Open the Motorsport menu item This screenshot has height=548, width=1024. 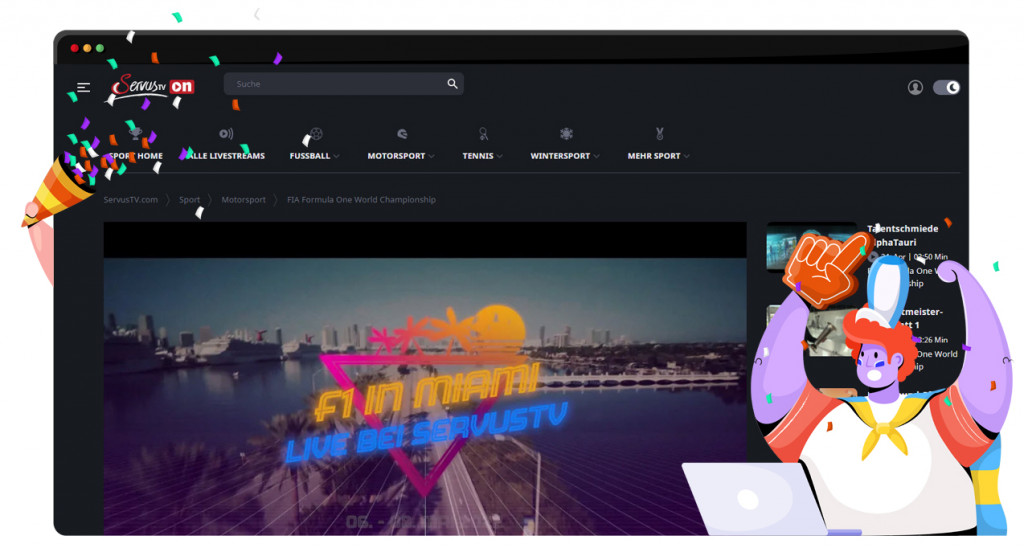click(x=396, y=155)
